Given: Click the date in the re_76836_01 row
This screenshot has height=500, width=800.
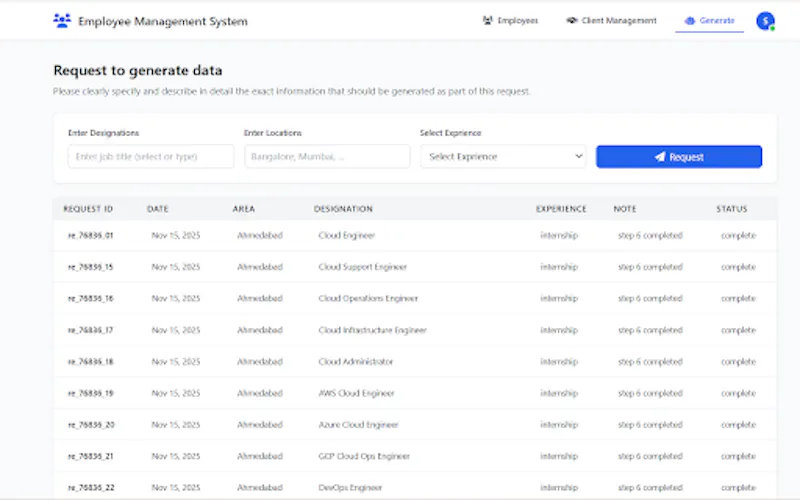Looking at the screenshot, I should [176, 236].
